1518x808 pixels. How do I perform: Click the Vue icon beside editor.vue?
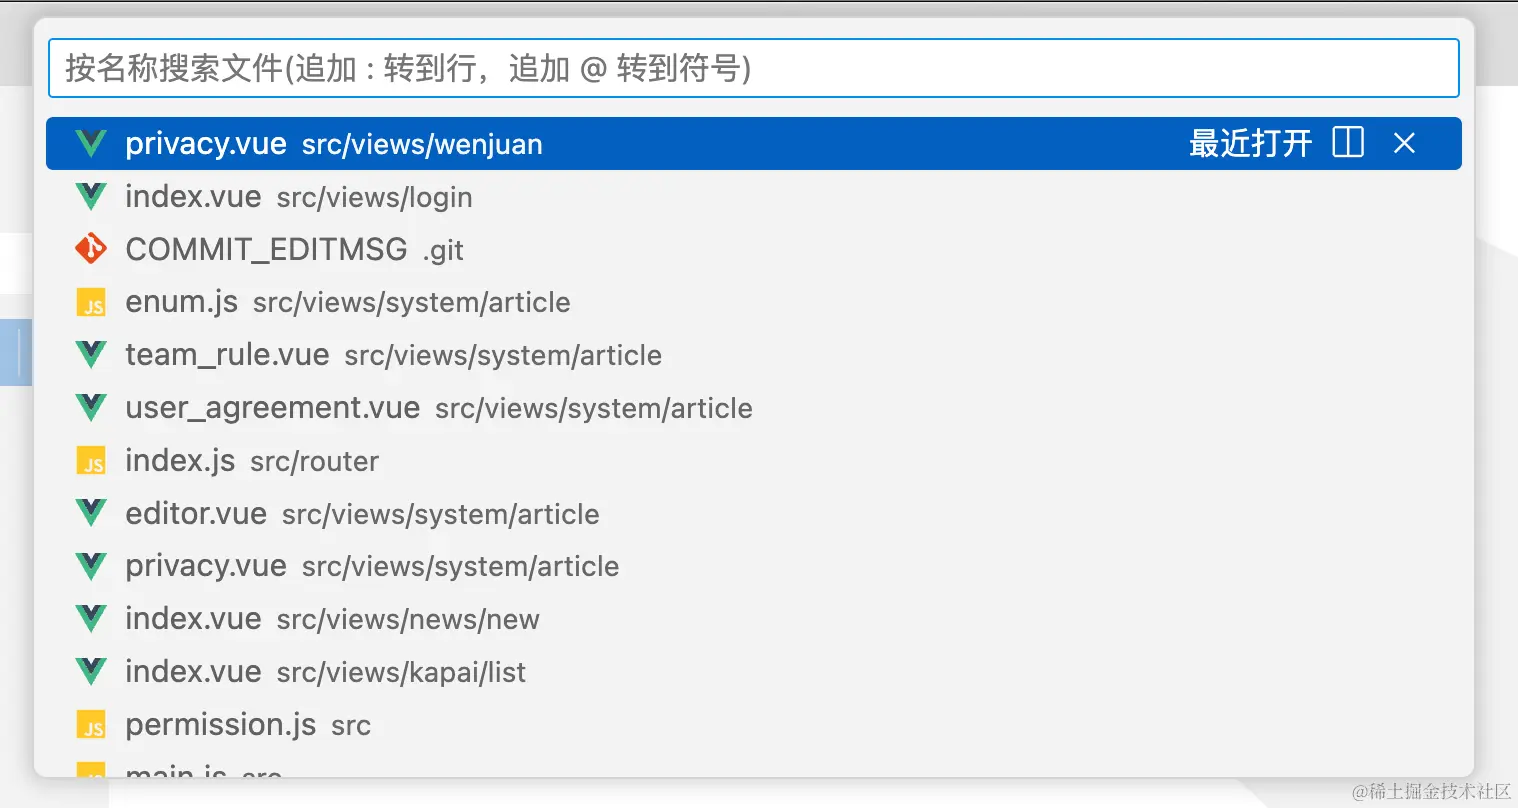click(x=91, y=514)
